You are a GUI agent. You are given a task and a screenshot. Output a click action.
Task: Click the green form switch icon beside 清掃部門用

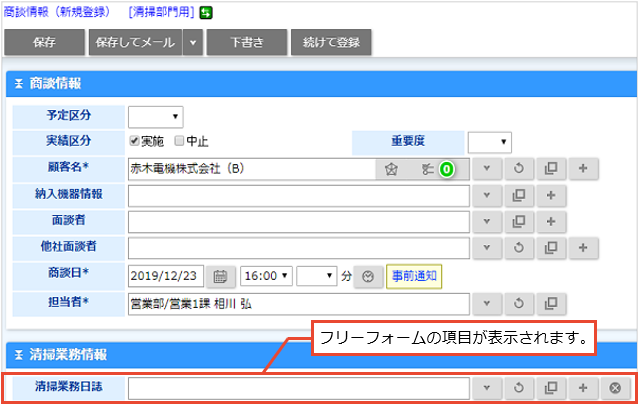(206, 13)
